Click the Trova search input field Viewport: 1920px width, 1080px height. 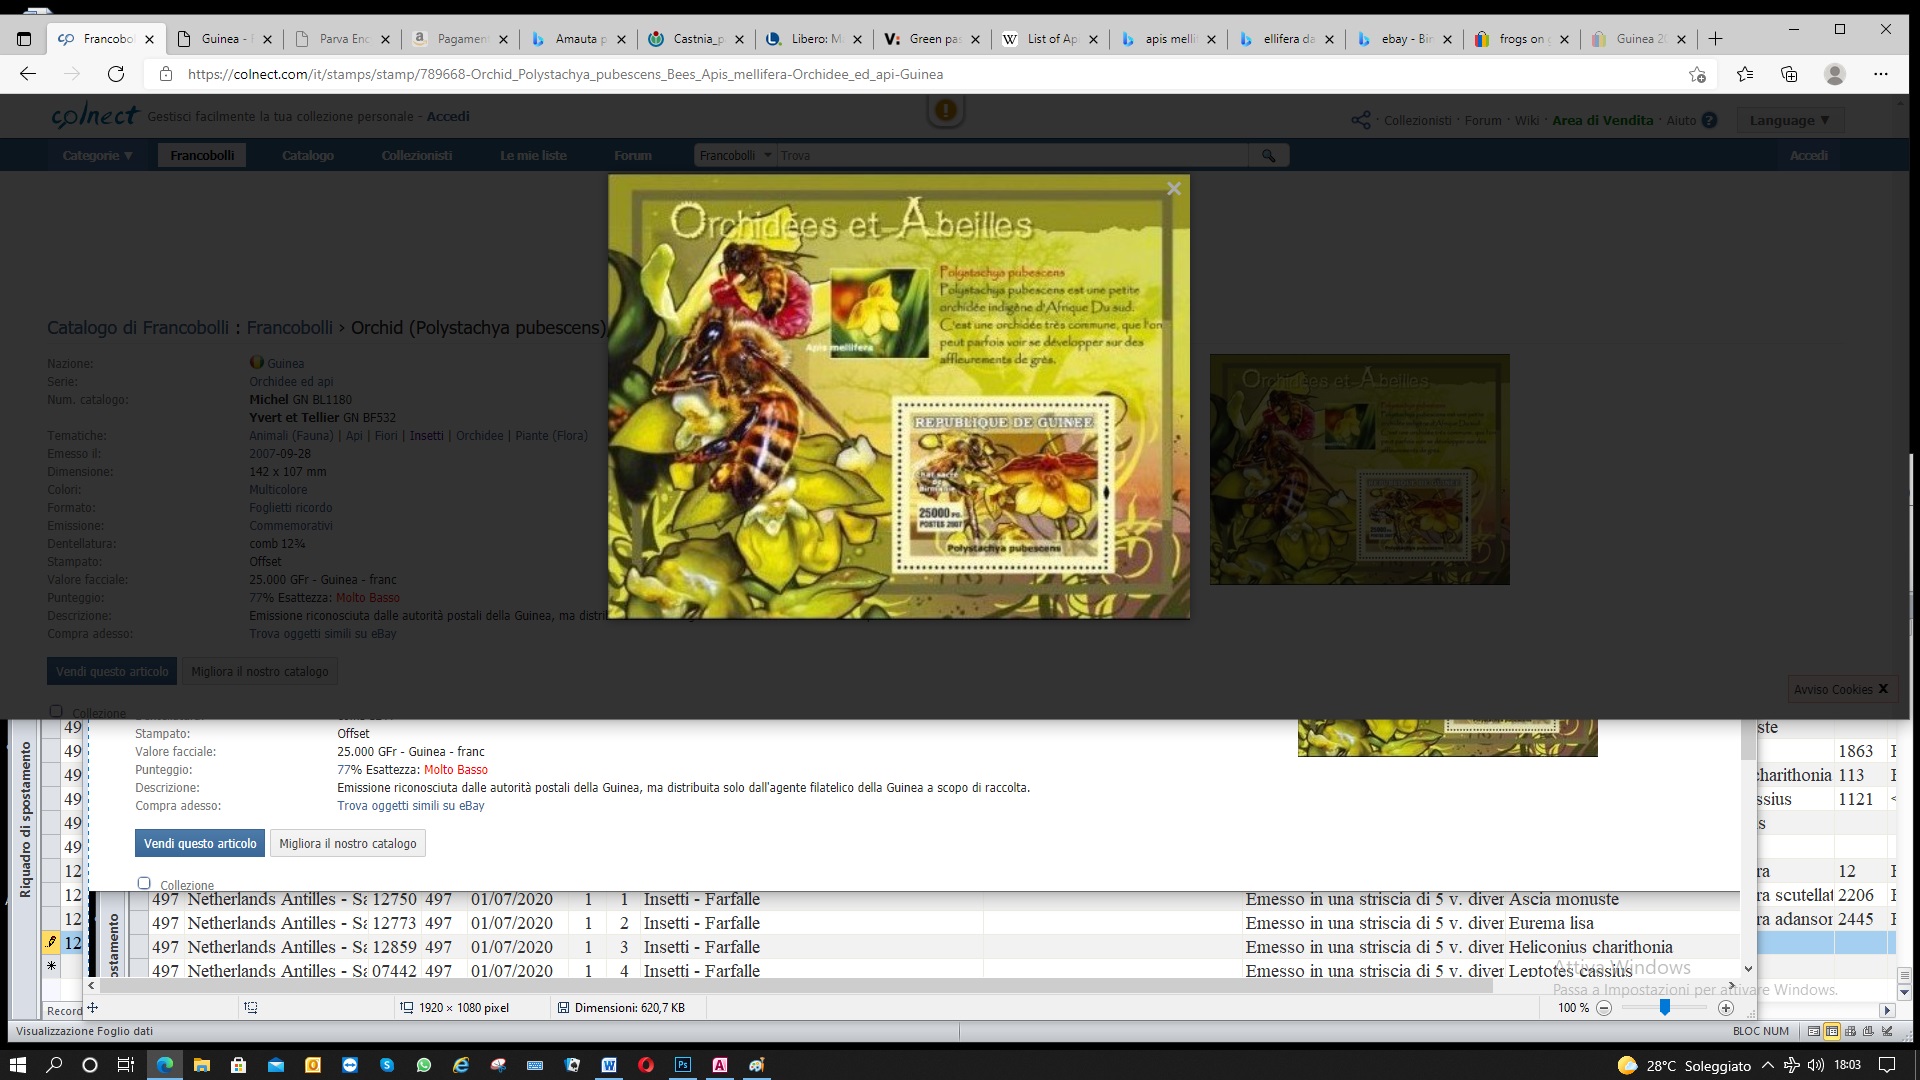point(1012,156)
